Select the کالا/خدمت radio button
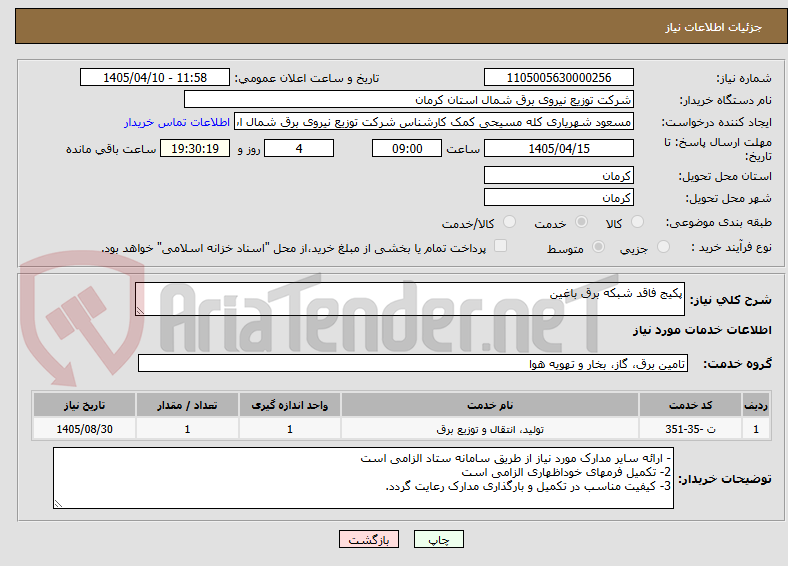788x566 pixels. 510,222
